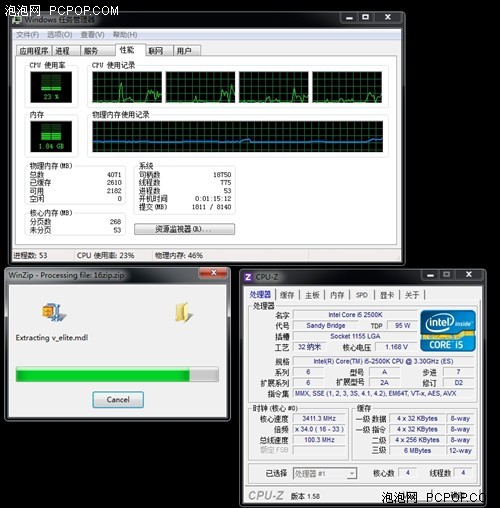
Task: Click the status bar entry 物理内存: 46%
Action: (x=179, y=256)
